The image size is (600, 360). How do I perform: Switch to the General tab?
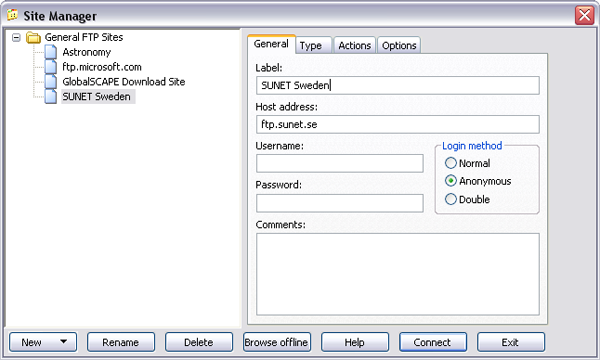[x=271, y=44]
